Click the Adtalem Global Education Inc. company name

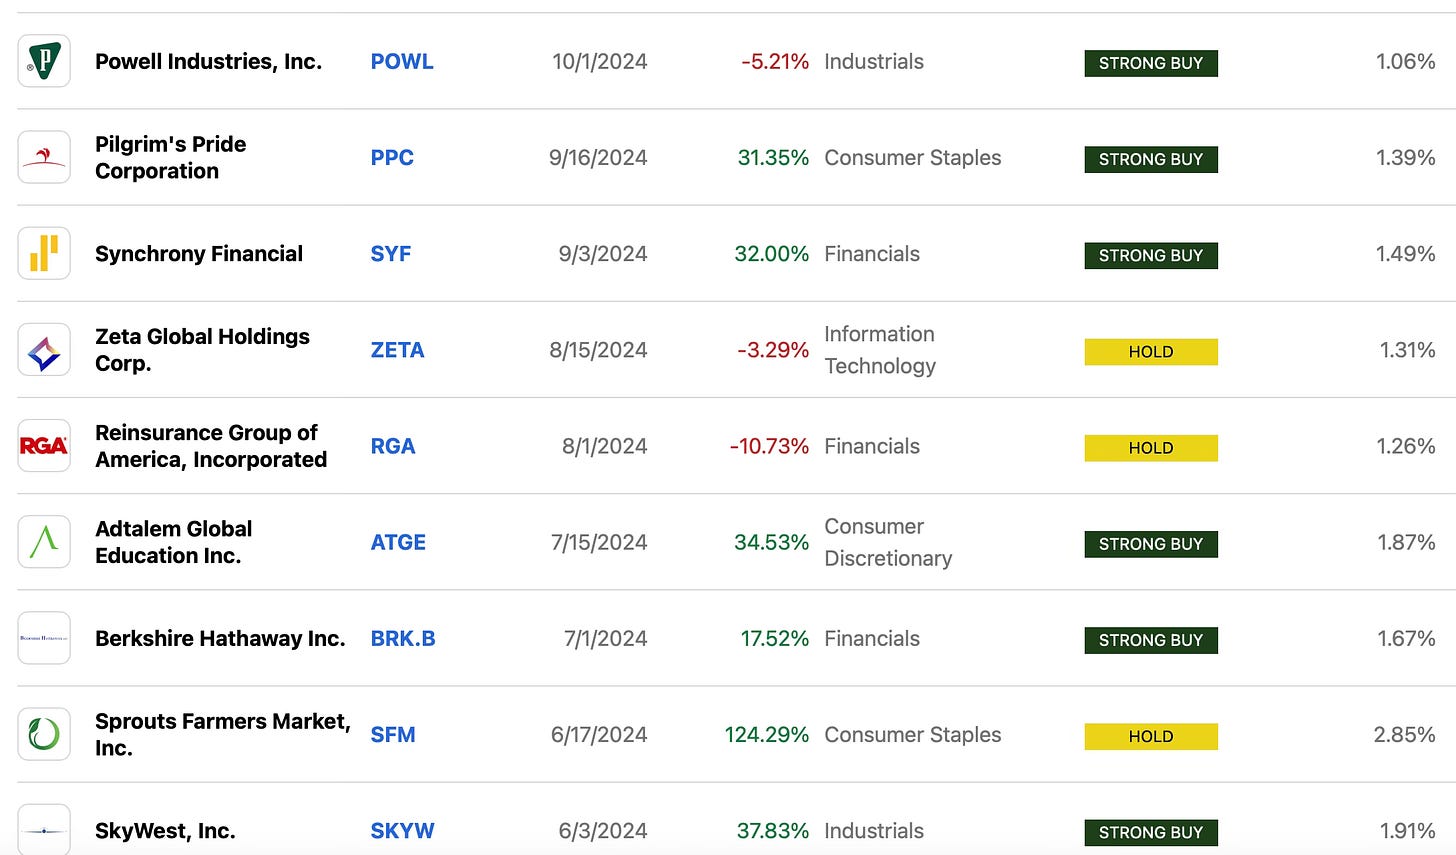click(x=174, y=542)
